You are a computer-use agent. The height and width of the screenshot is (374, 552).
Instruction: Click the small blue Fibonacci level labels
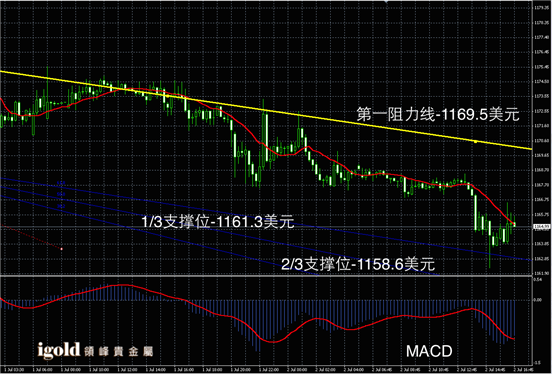click(61, 194)
